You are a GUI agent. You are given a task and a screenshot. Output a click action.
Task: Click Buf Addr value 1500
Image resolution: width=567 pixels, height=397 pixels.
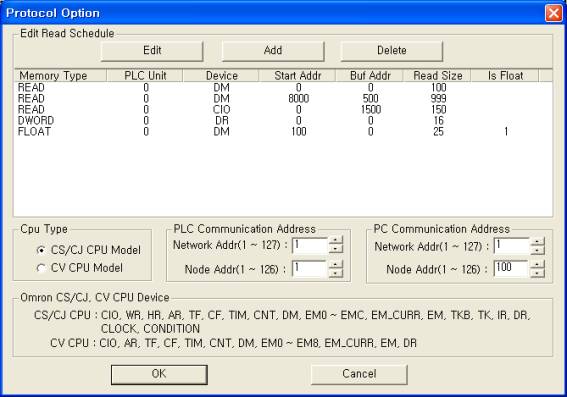tap(371, 110)
